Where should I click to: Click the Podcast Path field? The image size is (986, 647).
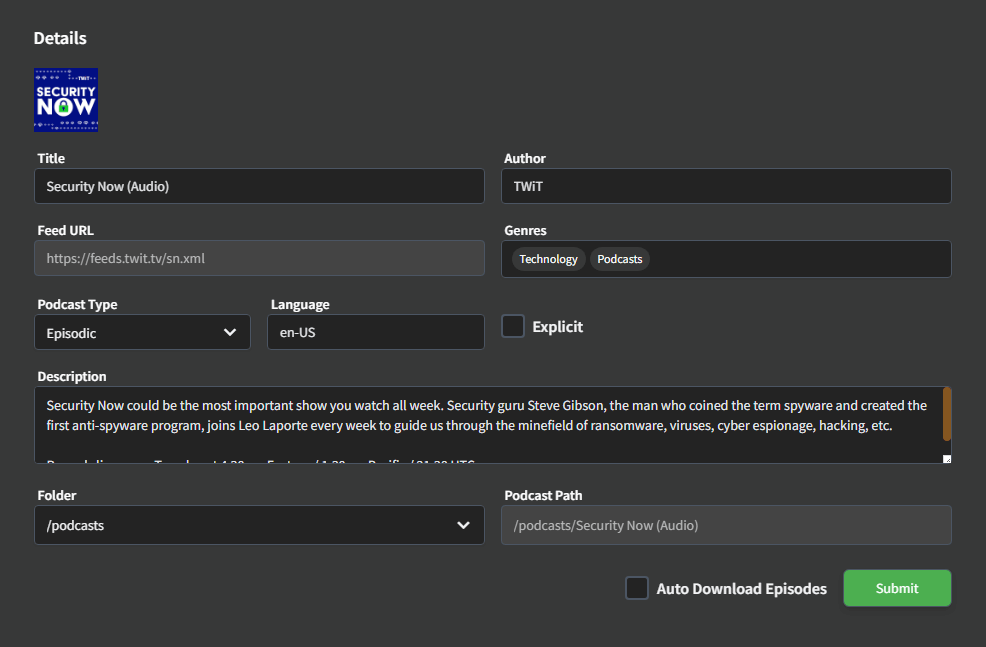point(726,525)
